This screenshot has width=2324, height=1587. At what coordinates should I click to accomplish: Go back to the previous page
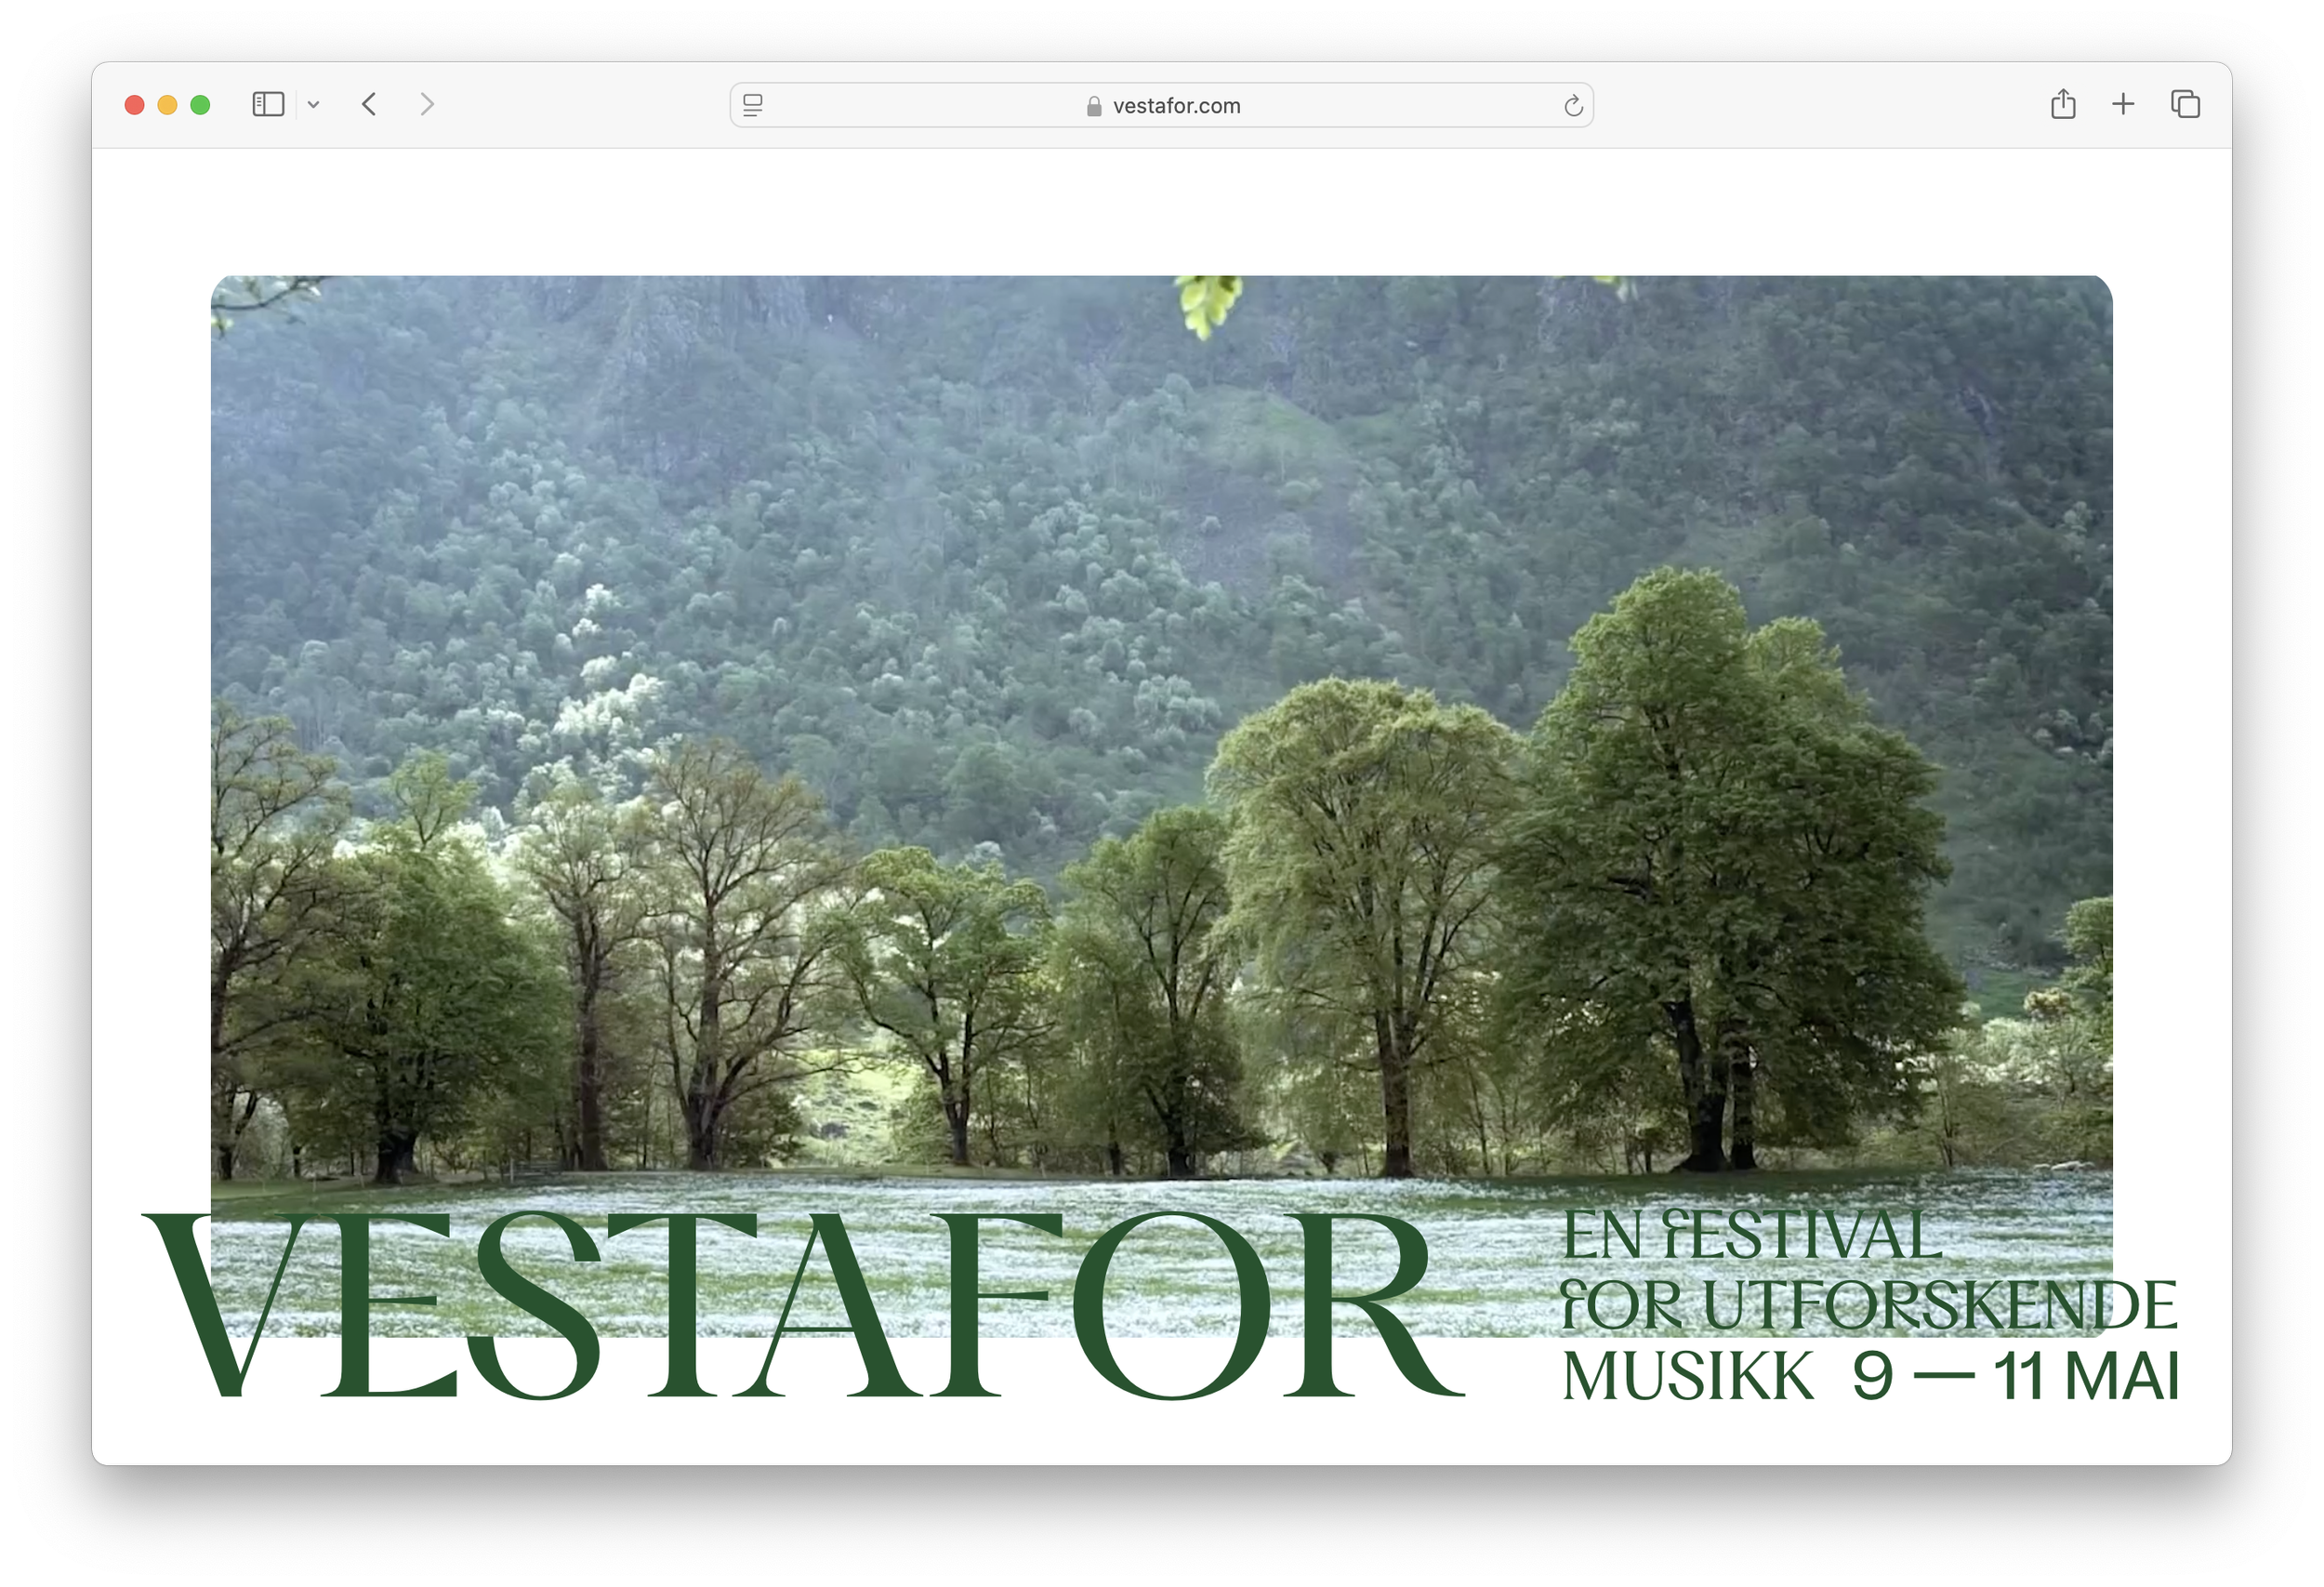(369, 104)
